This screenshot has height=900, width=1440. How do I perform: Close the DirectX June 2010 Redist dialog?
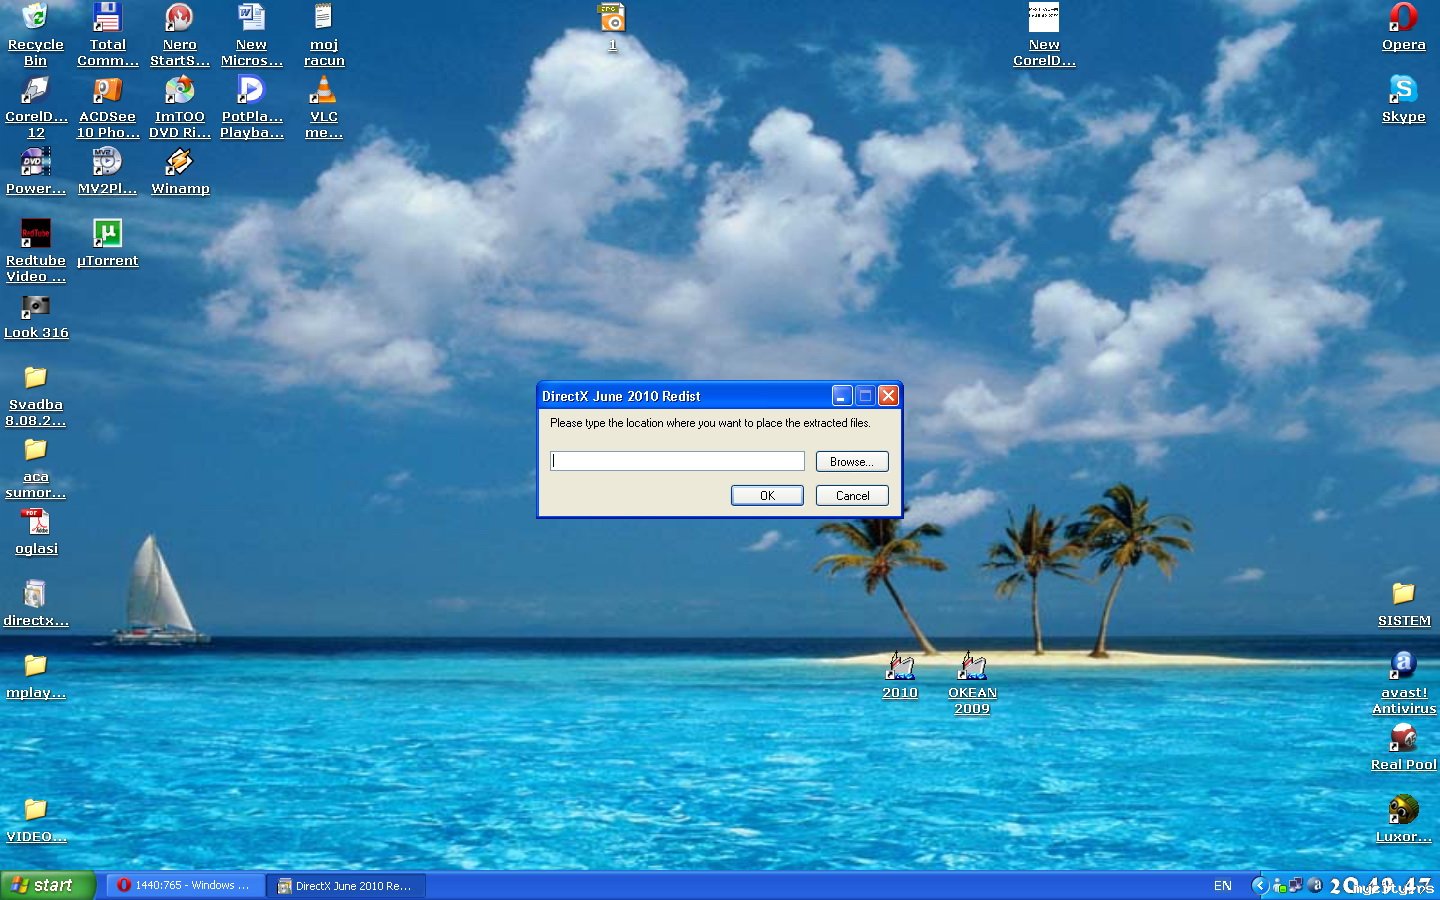pos(888,396)
